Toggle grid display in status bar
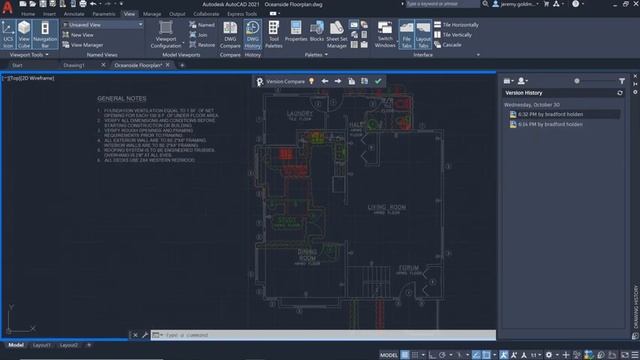The height and width of the screenshot is (360, 640). tap(405, 355)
